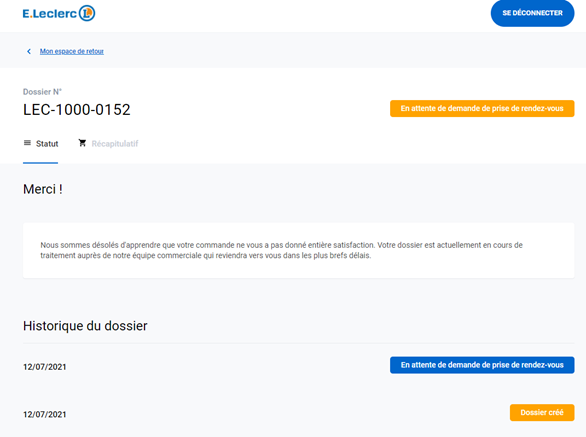Click the Dossier N° label
Screen dimensions: 586x437
click(42, 92)
